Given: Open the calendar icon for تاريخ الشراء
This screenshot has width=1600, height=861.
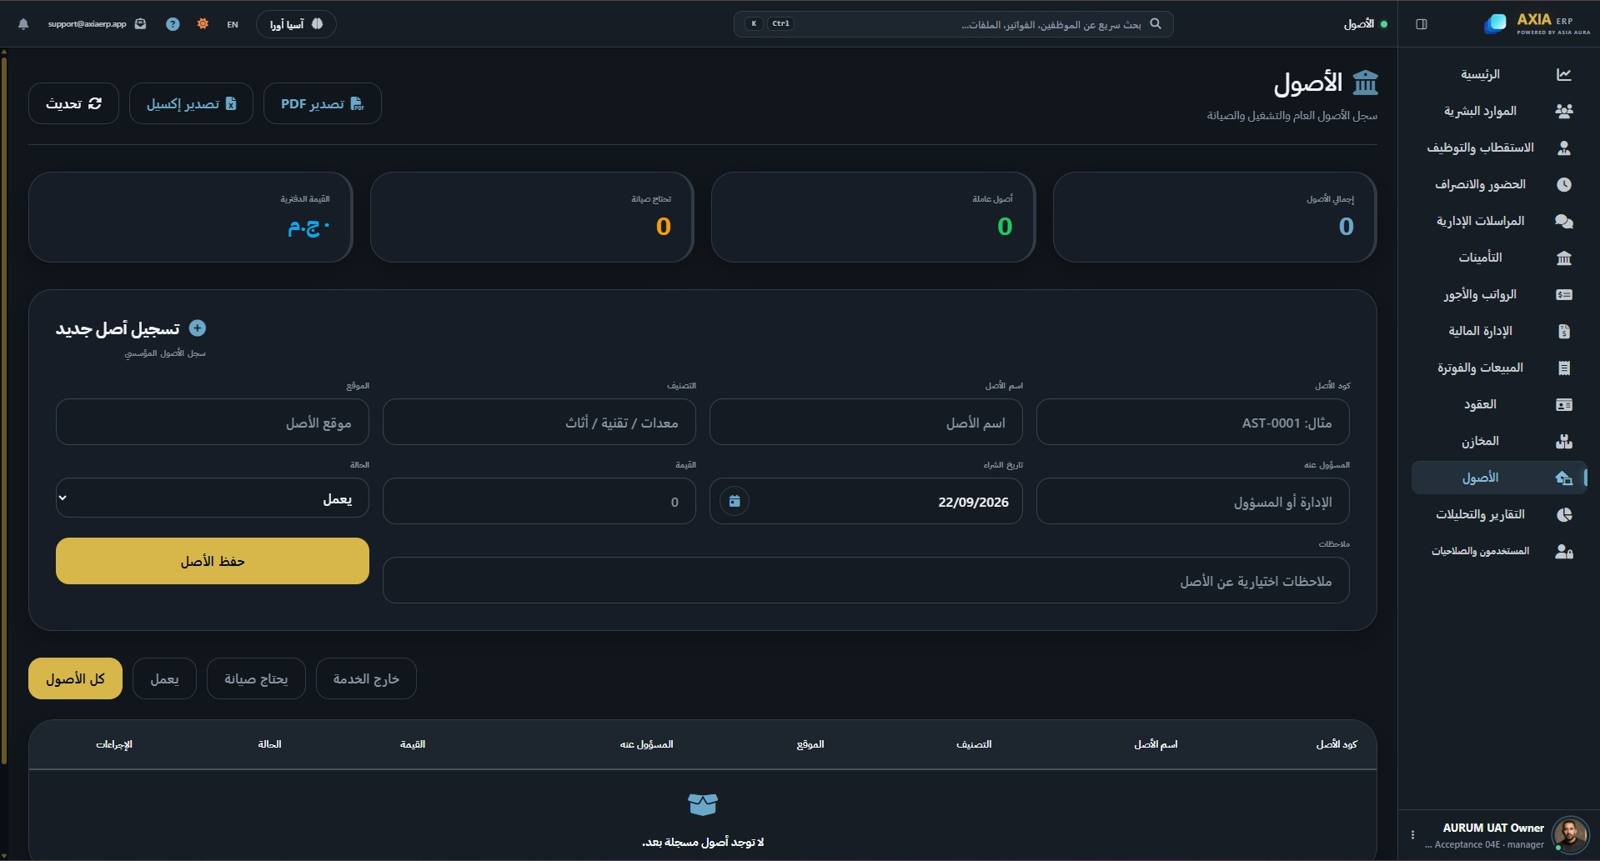Looking at the screenshot, I should point(734,501).
